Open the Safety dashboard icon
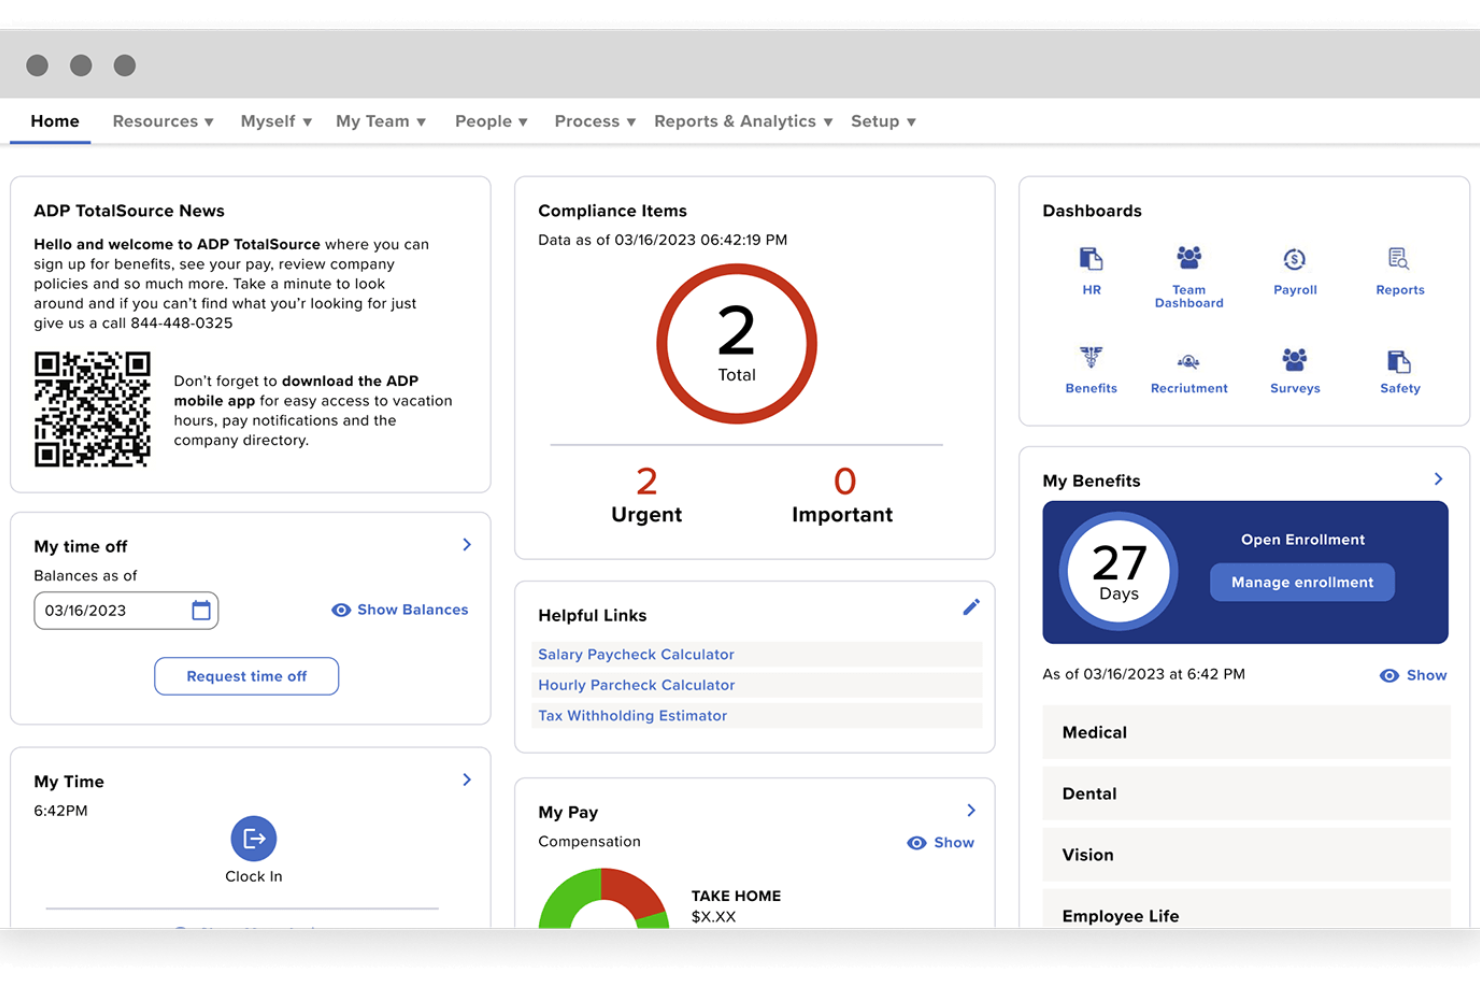The height and width of the screenshot is (987, 1480). coord(1399,360)
